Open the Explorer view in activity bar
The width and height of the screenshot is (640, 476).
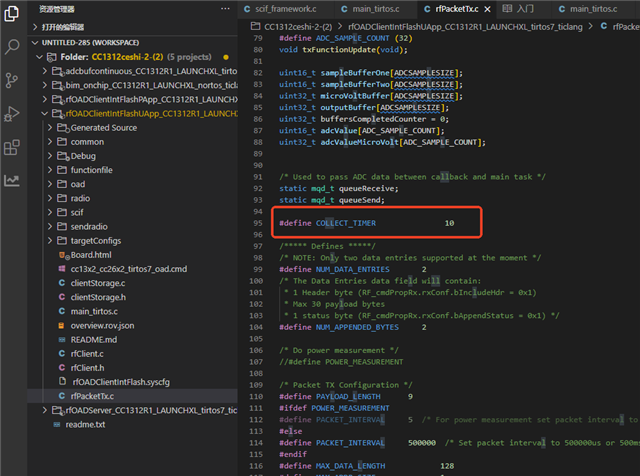point(12,12)
